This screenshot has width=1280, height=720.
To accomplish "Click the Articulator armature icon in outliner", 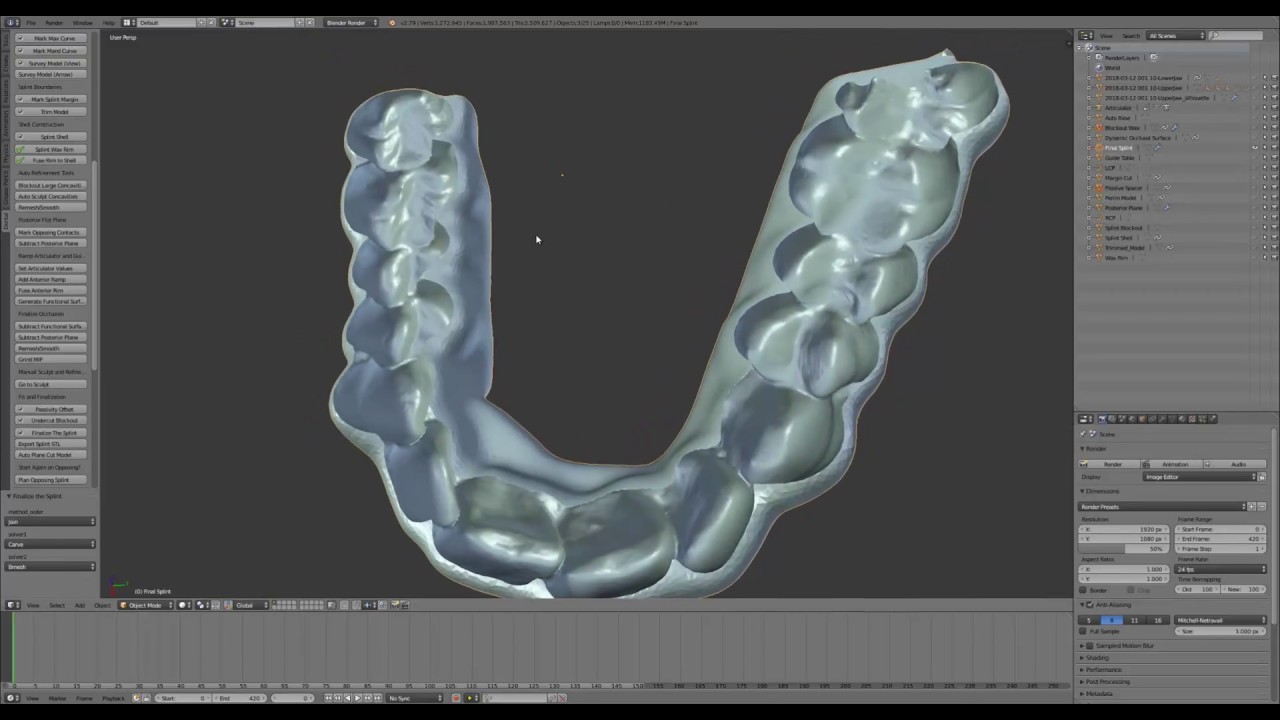I will (x=1099, y=108).
